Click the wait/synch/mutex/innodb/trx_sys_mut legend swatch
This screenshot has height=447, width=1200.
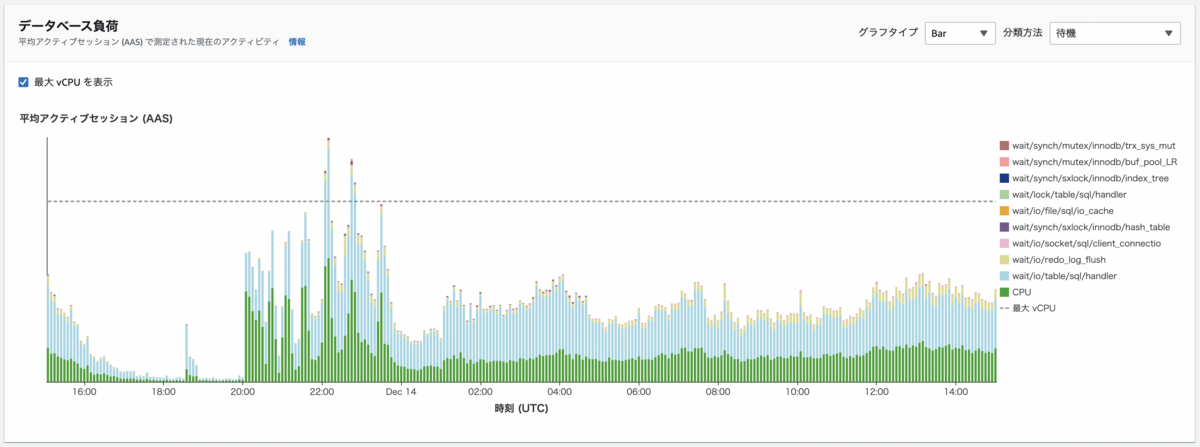[1004, 145]
